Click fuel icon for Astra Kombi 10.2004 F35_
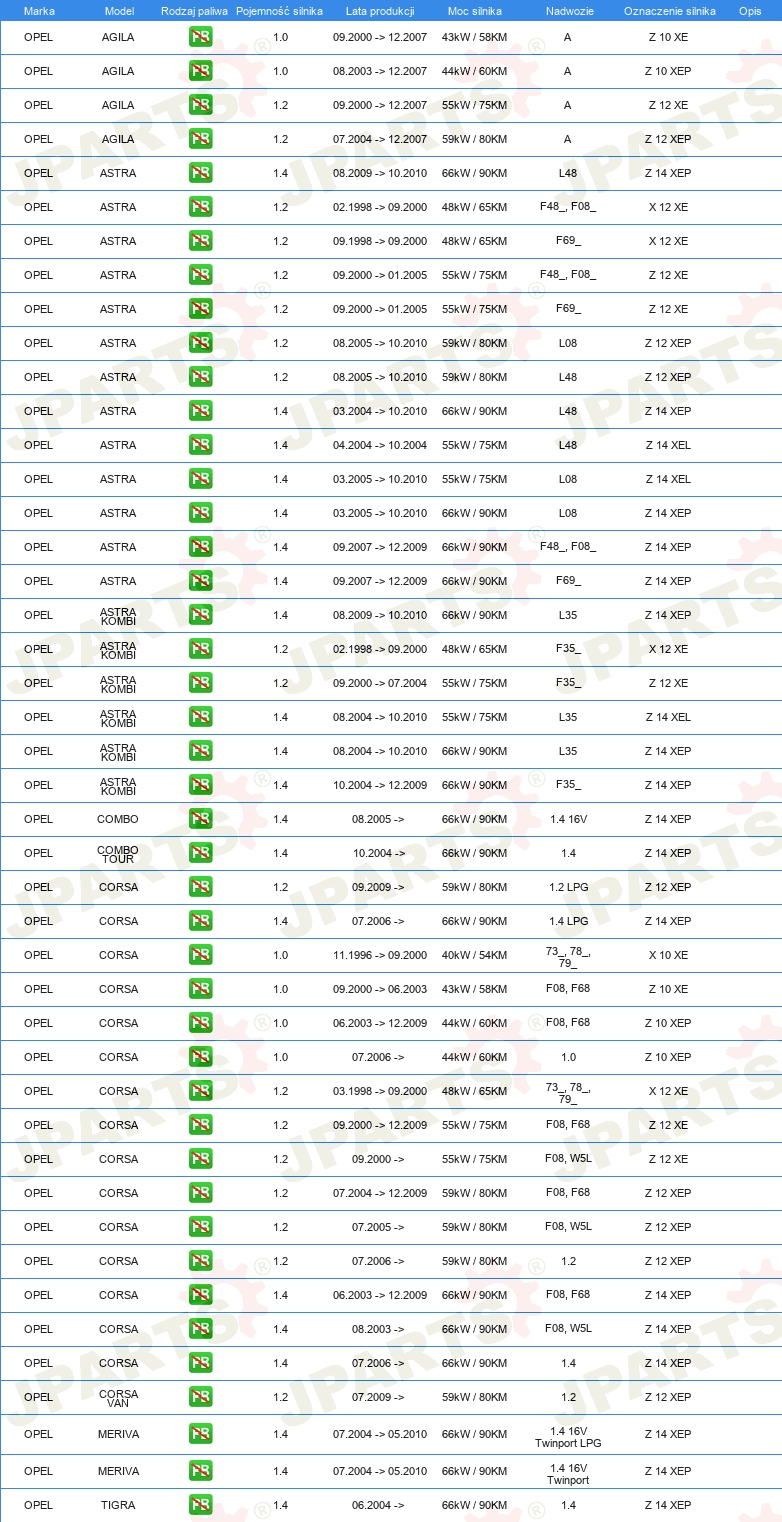This screenshot has width=782, height=1522. [201, 785]
